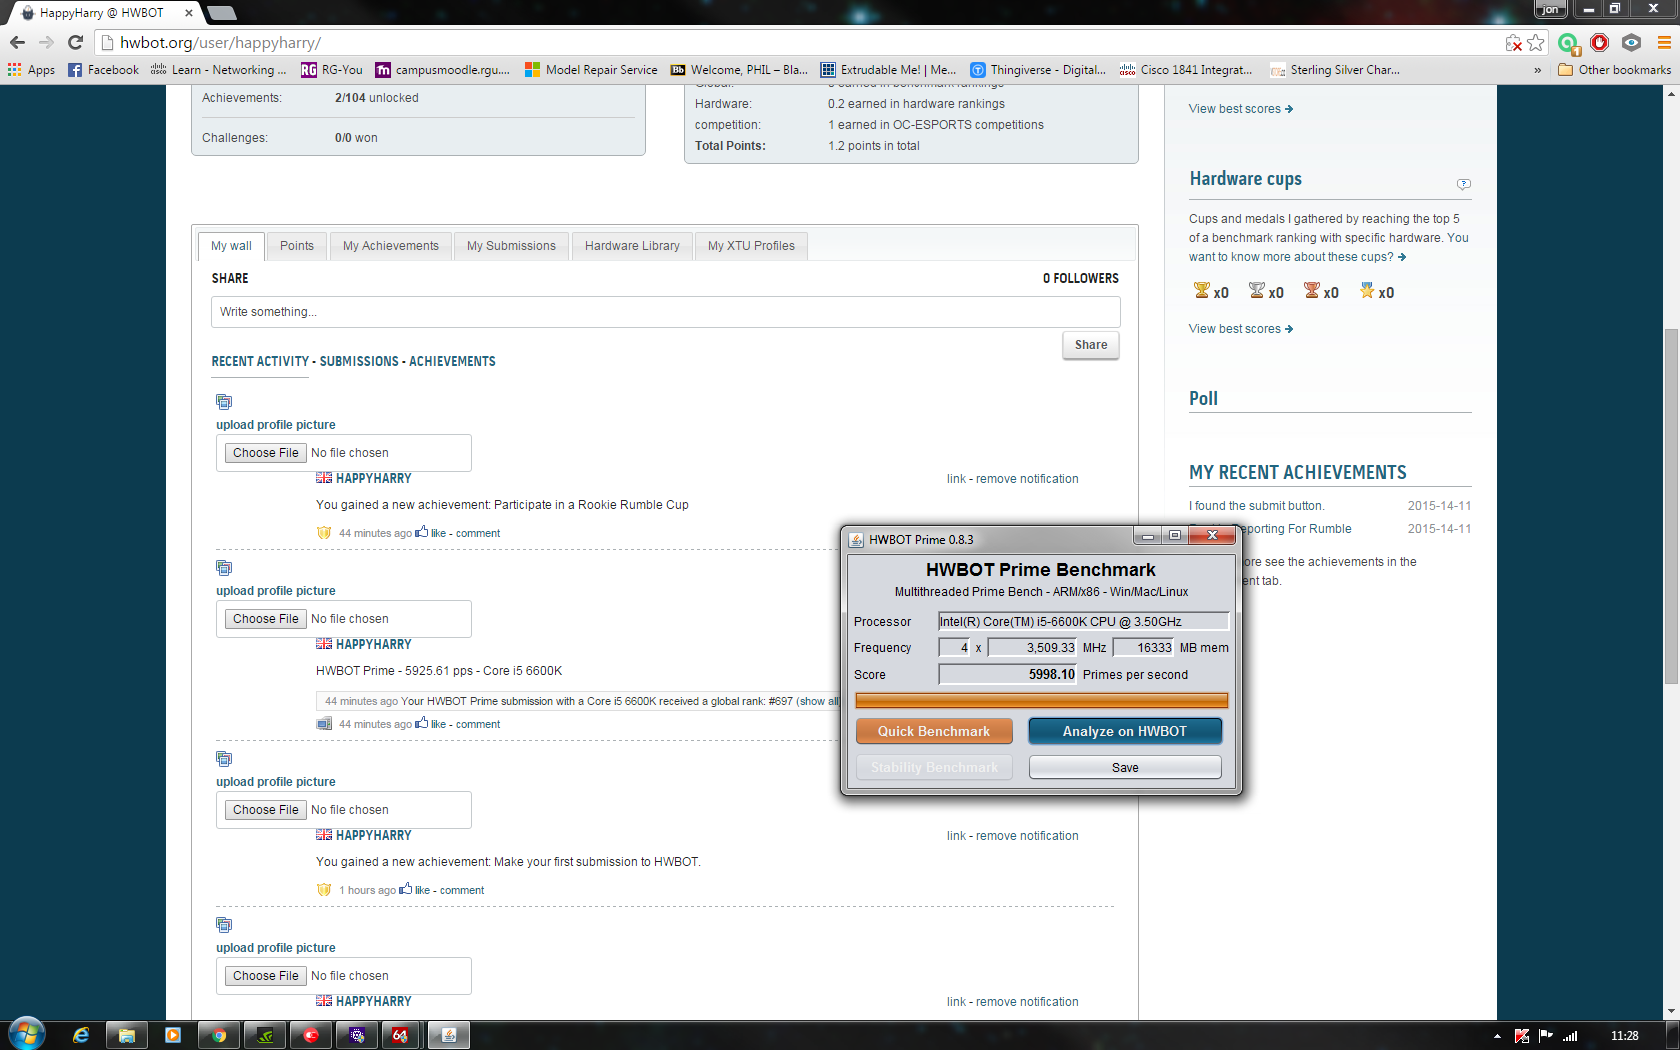Screen dimensions: 1680x1050
Task: Click the blocked plugin icon in address bar
Action: point(1514,42)
